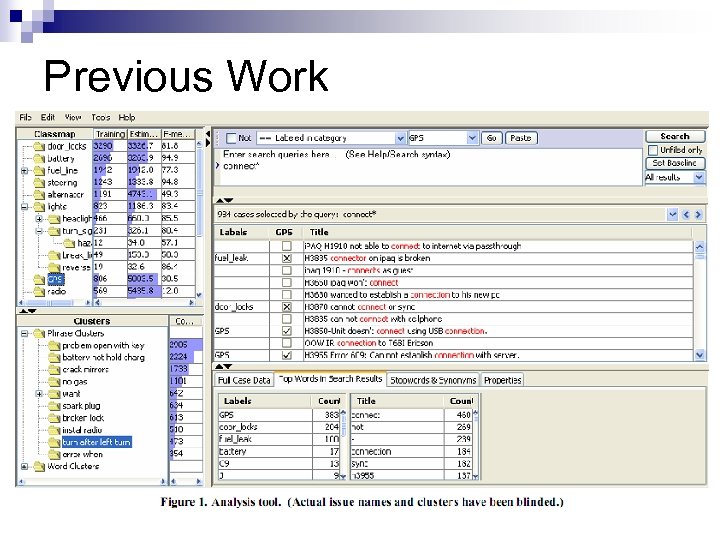The height and width of the screenshot is (540, 720).
Task: Open the GPS category dropdown
Action: 472,138
